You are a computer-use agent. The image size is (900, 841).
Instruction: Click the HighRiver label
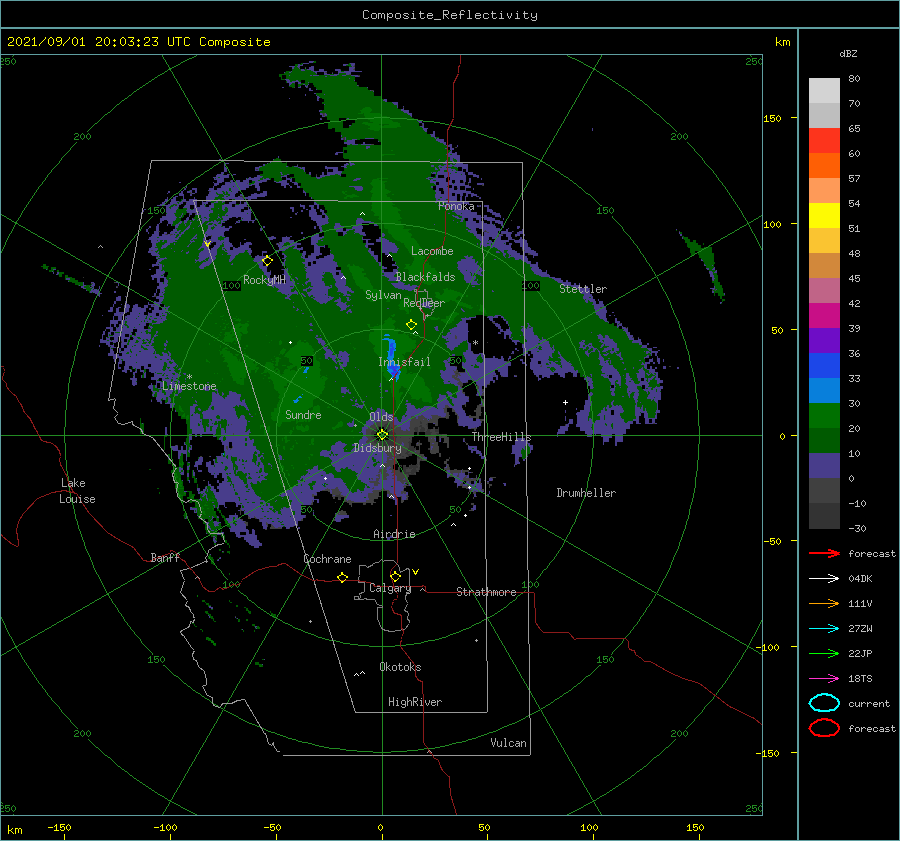pos(415,702)
